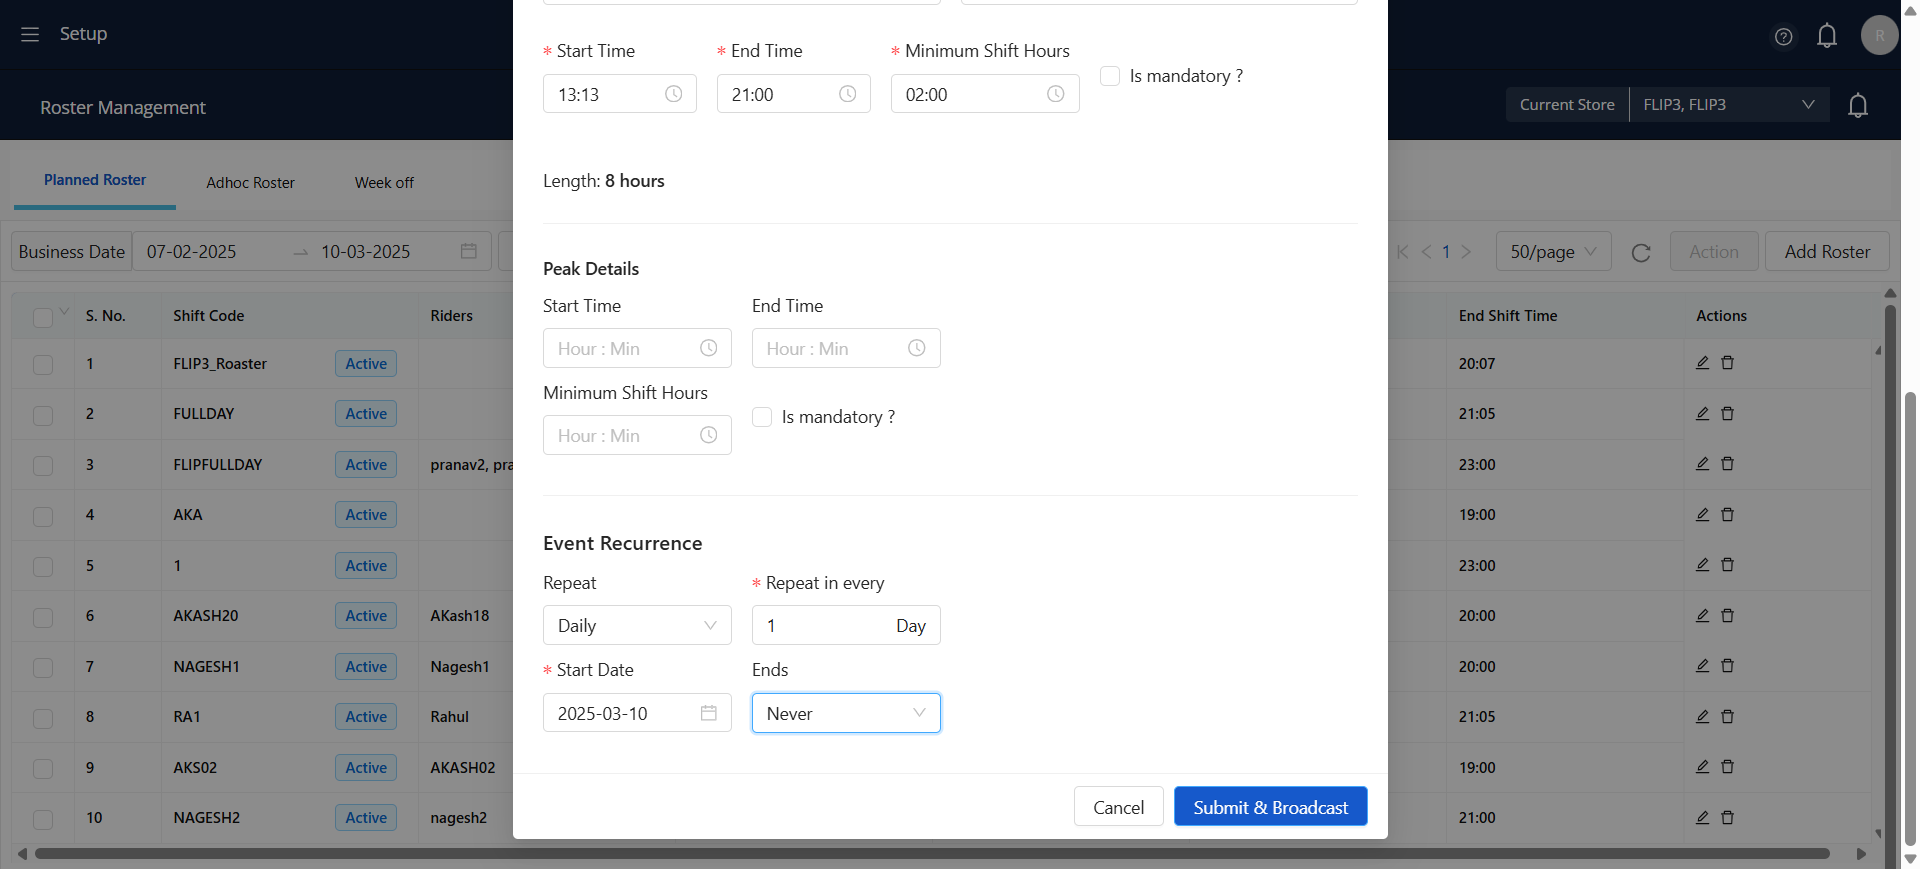Delete the NAGESH1 roster row
This screenshot has width=1920, height=869.
pyautogui.click(x=1727, y=666)
